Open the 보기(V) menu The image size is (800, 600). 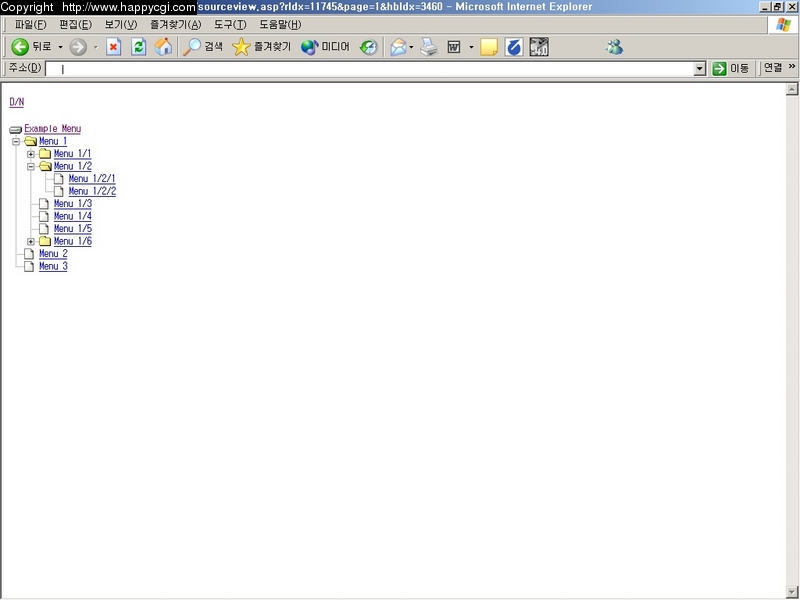point(120,24)
